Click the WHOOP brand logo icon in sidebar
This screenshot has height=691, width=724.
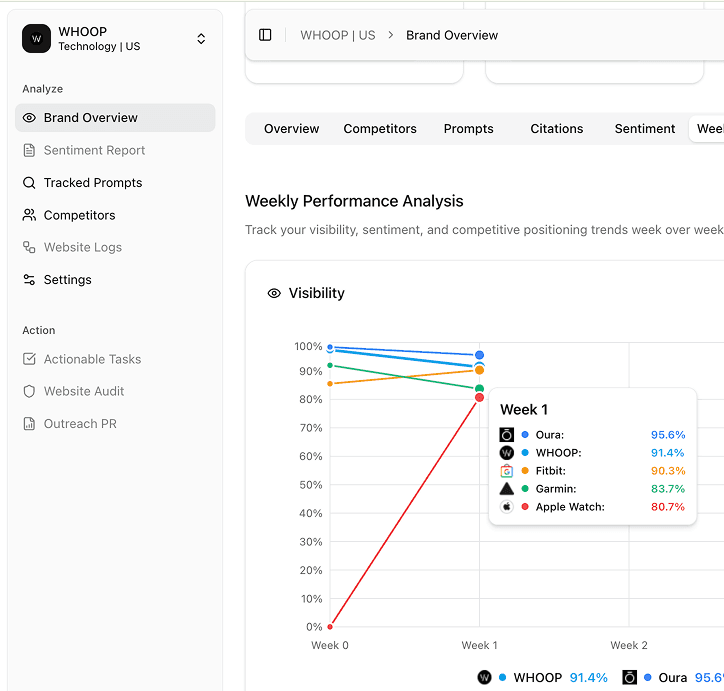click(36, 39)
